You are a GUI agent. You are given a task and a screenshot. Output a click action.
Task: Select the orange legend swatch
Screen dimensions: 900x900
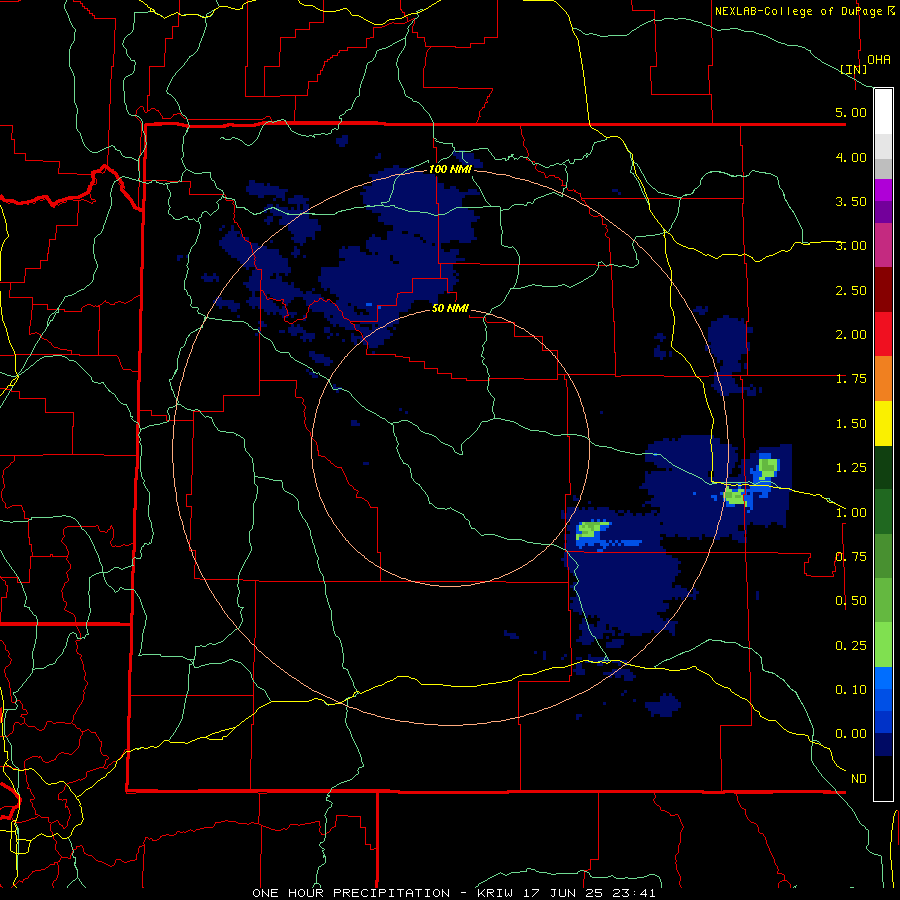pyautogui.click(x=883, y=379)
